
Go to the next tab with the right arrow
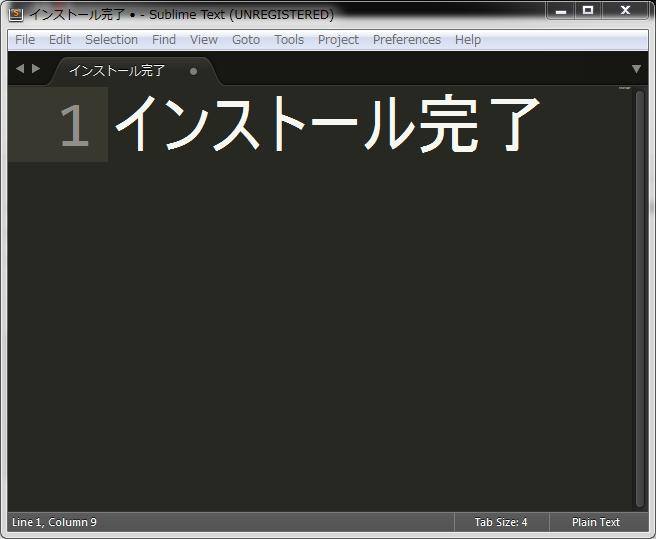[x=36, y=68]
